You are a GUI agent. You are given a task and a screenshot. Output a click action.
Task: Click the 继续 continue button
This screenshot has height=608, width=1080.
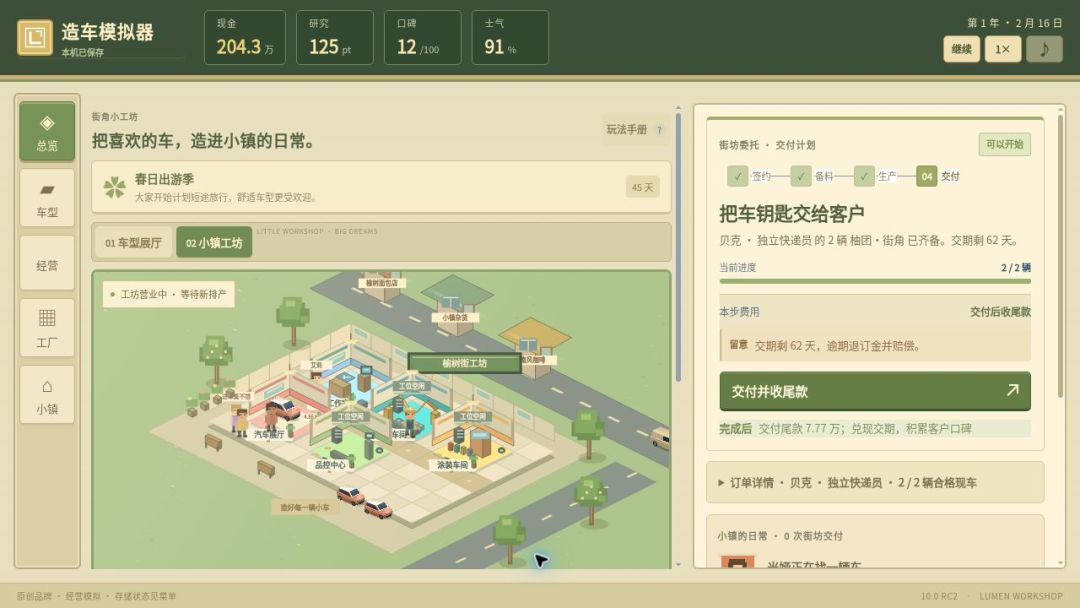[x=962, y=49]
